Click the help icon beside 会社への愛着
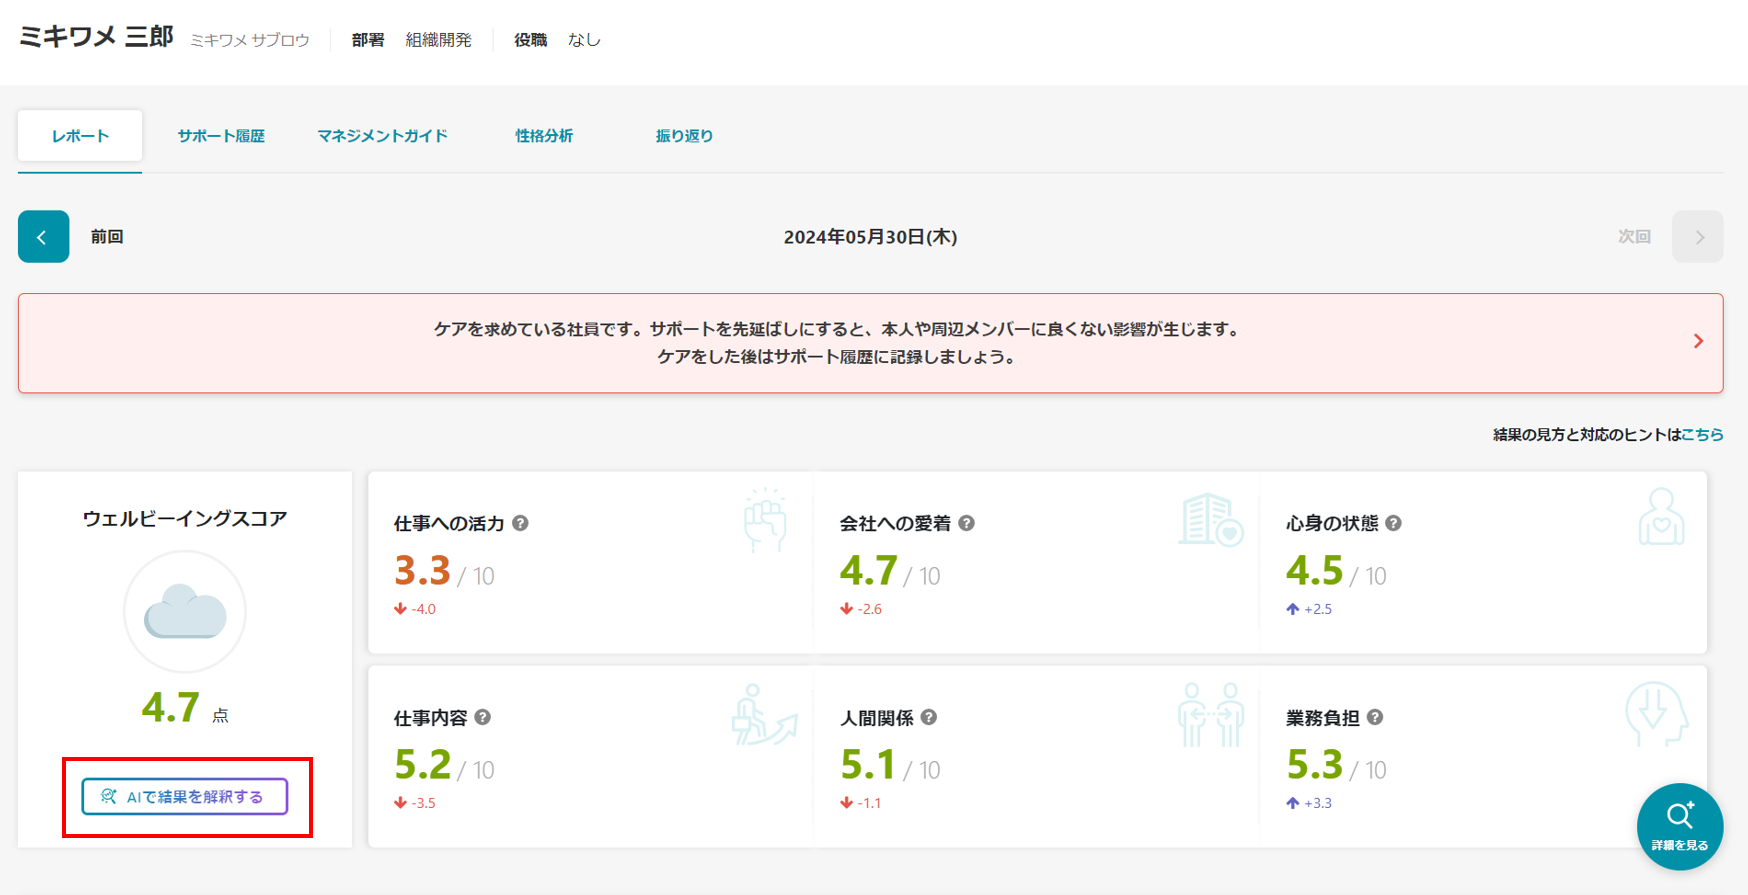Image resolution: width=1748 pixels, height=895 pixels. [x=966, y=523]
